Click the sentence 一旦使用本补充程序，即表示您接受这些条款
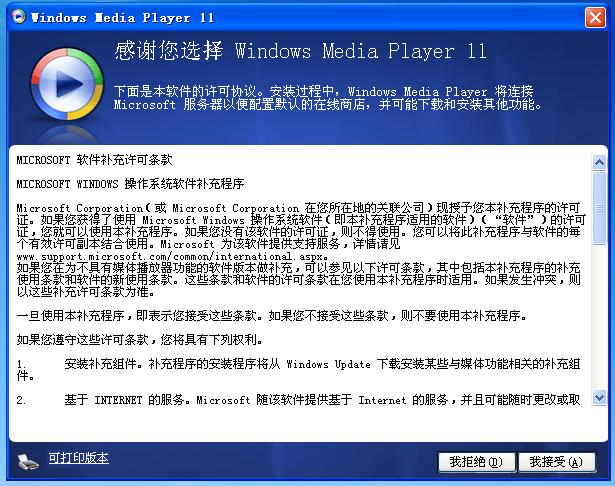Screen dimensions: 615x486 click(139, 315)
